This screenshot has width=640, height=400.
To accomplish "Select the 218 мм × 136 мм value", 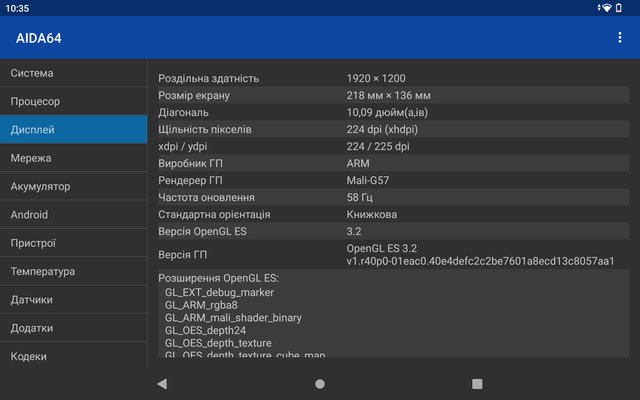I will (x=389, y=96).
